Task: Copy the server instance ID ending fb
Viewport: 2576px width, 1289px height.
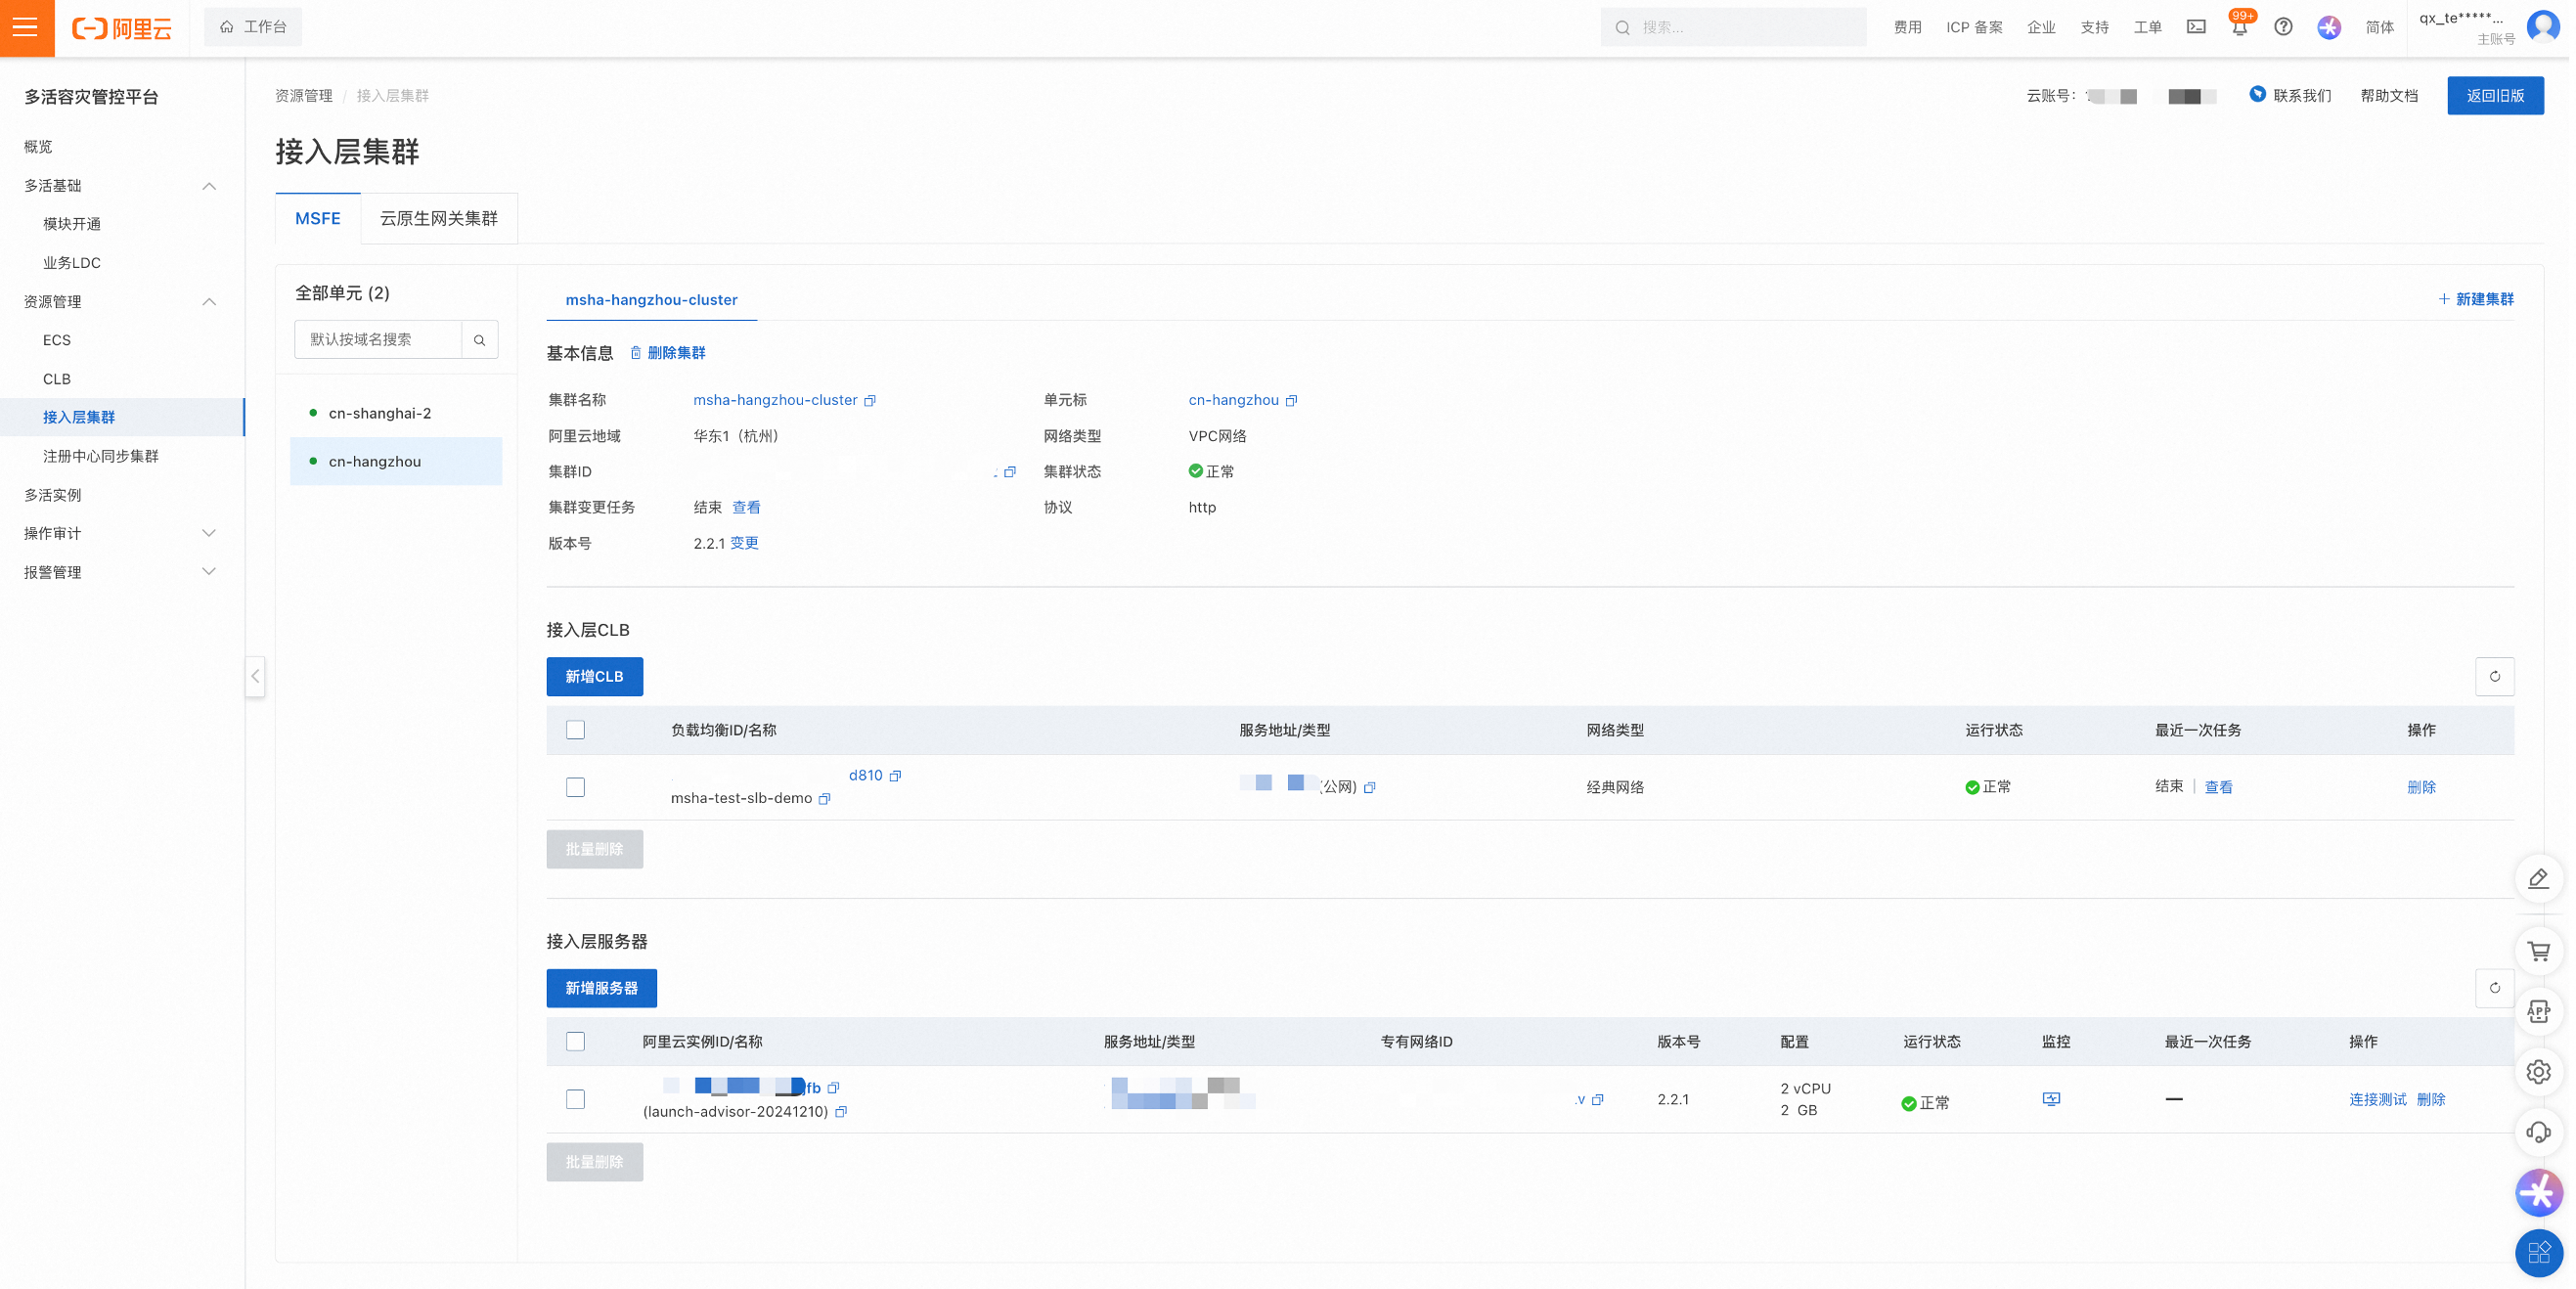Action: [835, 1089]
